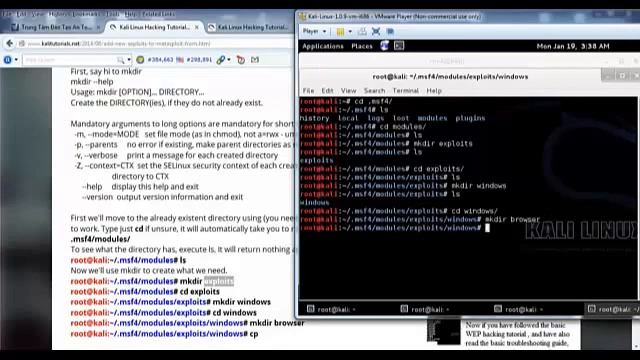Open Related Links in browser menu bar

coord(158,14)
